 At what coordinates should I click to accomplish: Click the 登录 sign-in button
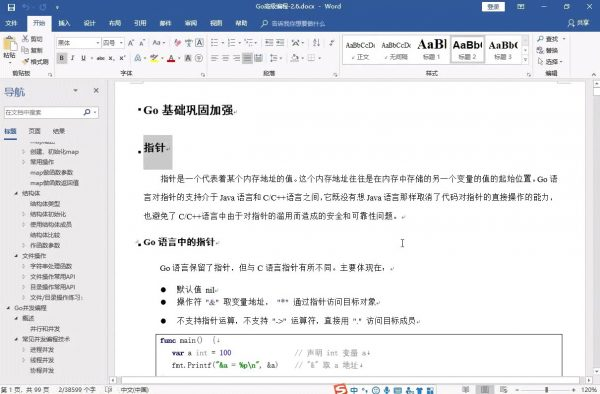pyautogui.click(x=493, y=7)
